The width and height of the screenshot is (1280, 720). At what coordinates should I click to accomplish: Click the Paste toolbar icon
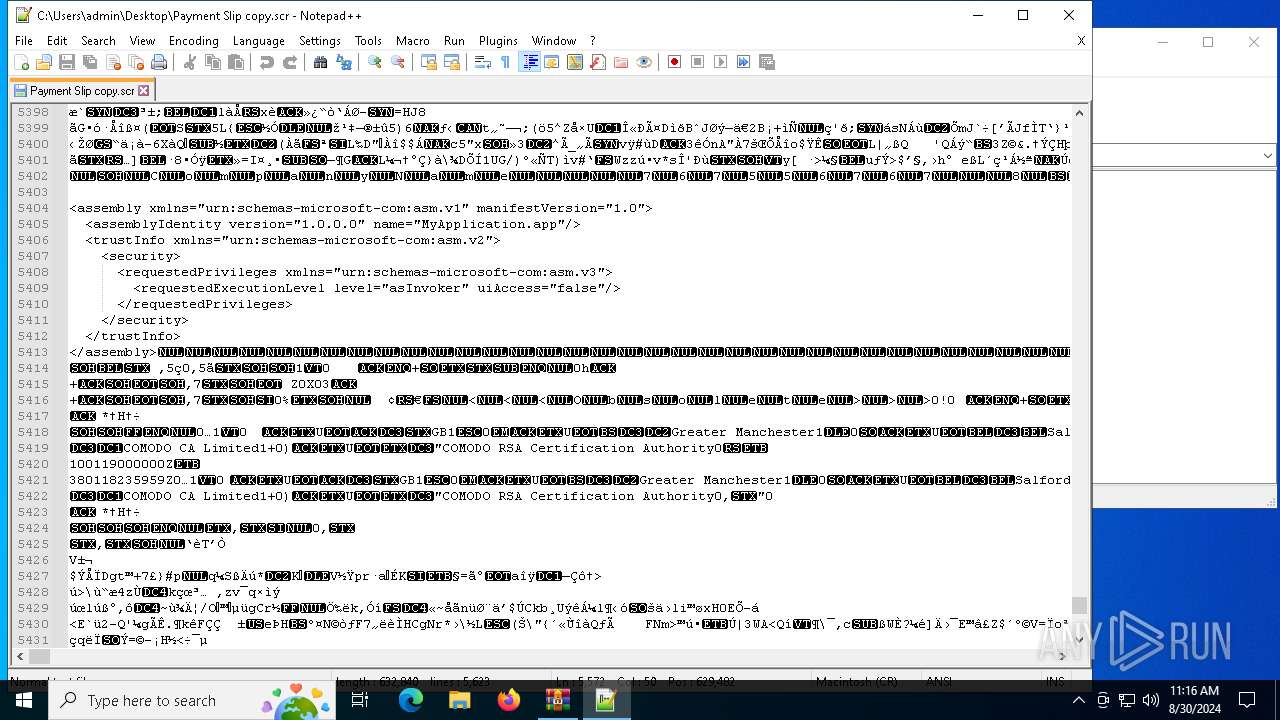[236, 62]
